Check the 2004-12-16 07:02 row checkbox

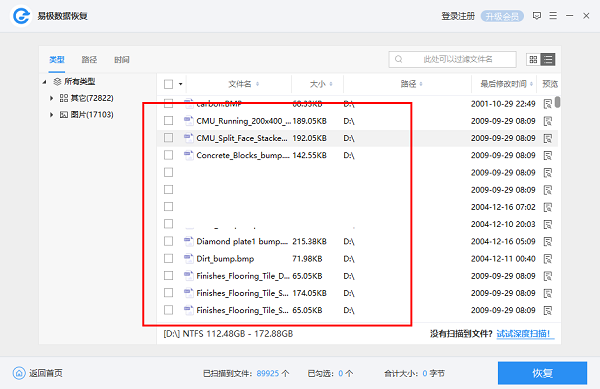(168, 207)
